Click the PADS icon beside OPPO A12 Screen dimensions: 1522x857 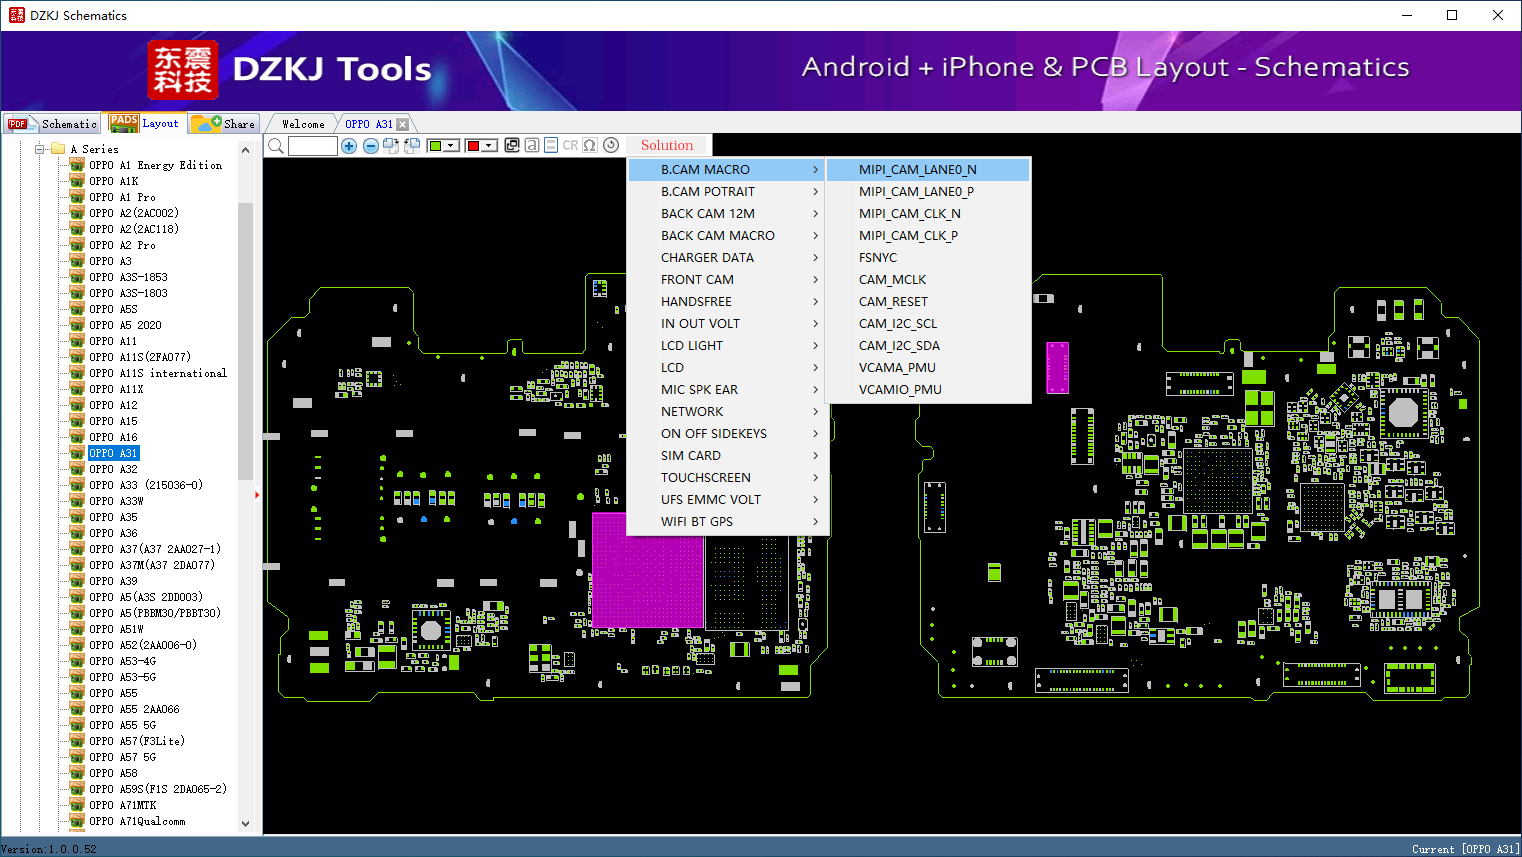click(x=77, y=405)
